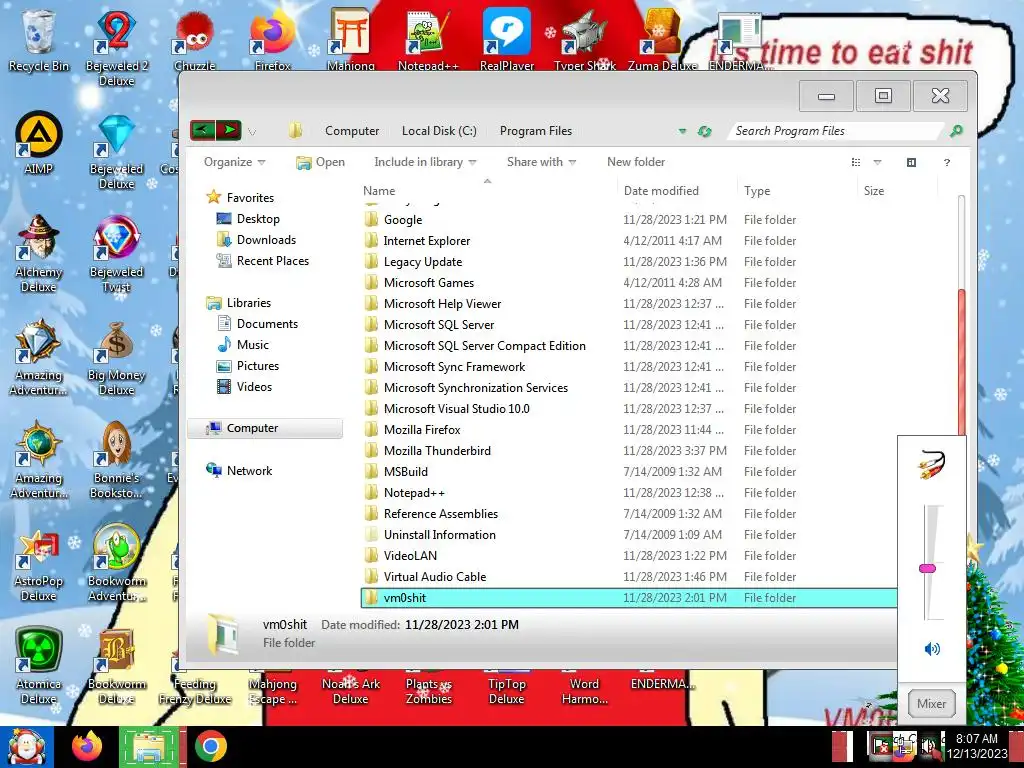Expand Include in library menu
1024x768 pixels.
425,162
